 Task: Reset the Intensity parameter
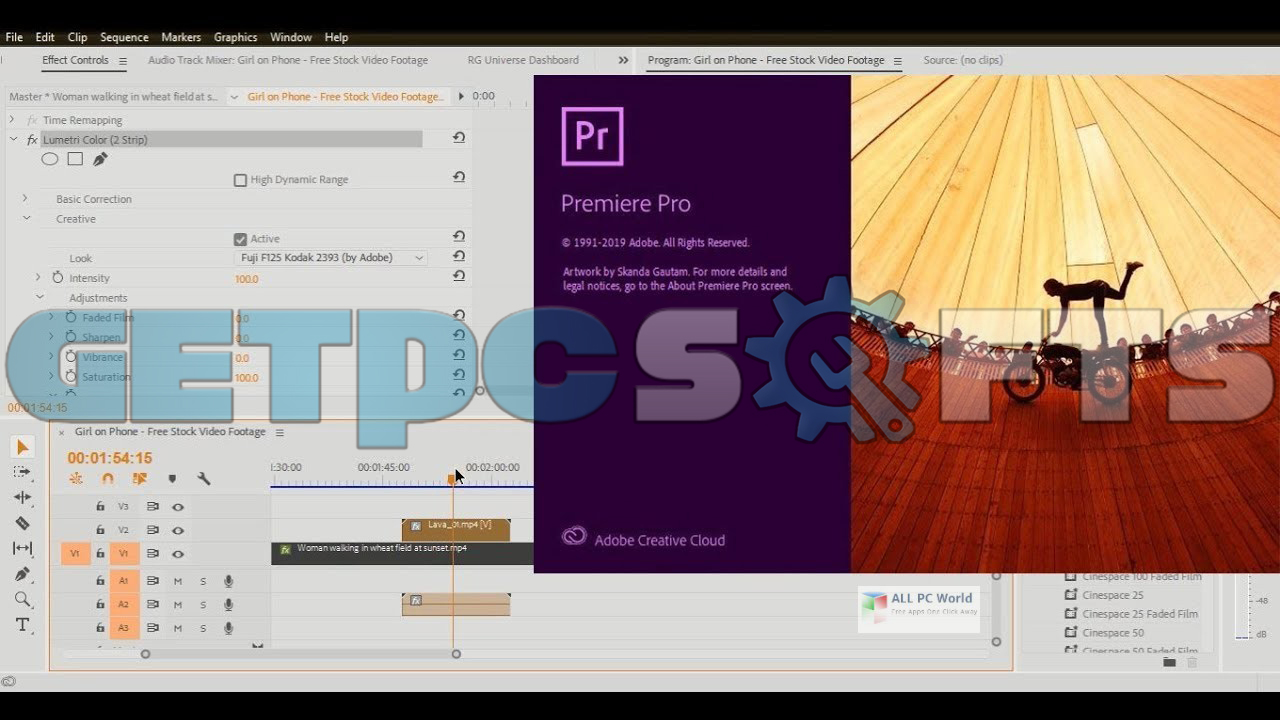point(459,276)
